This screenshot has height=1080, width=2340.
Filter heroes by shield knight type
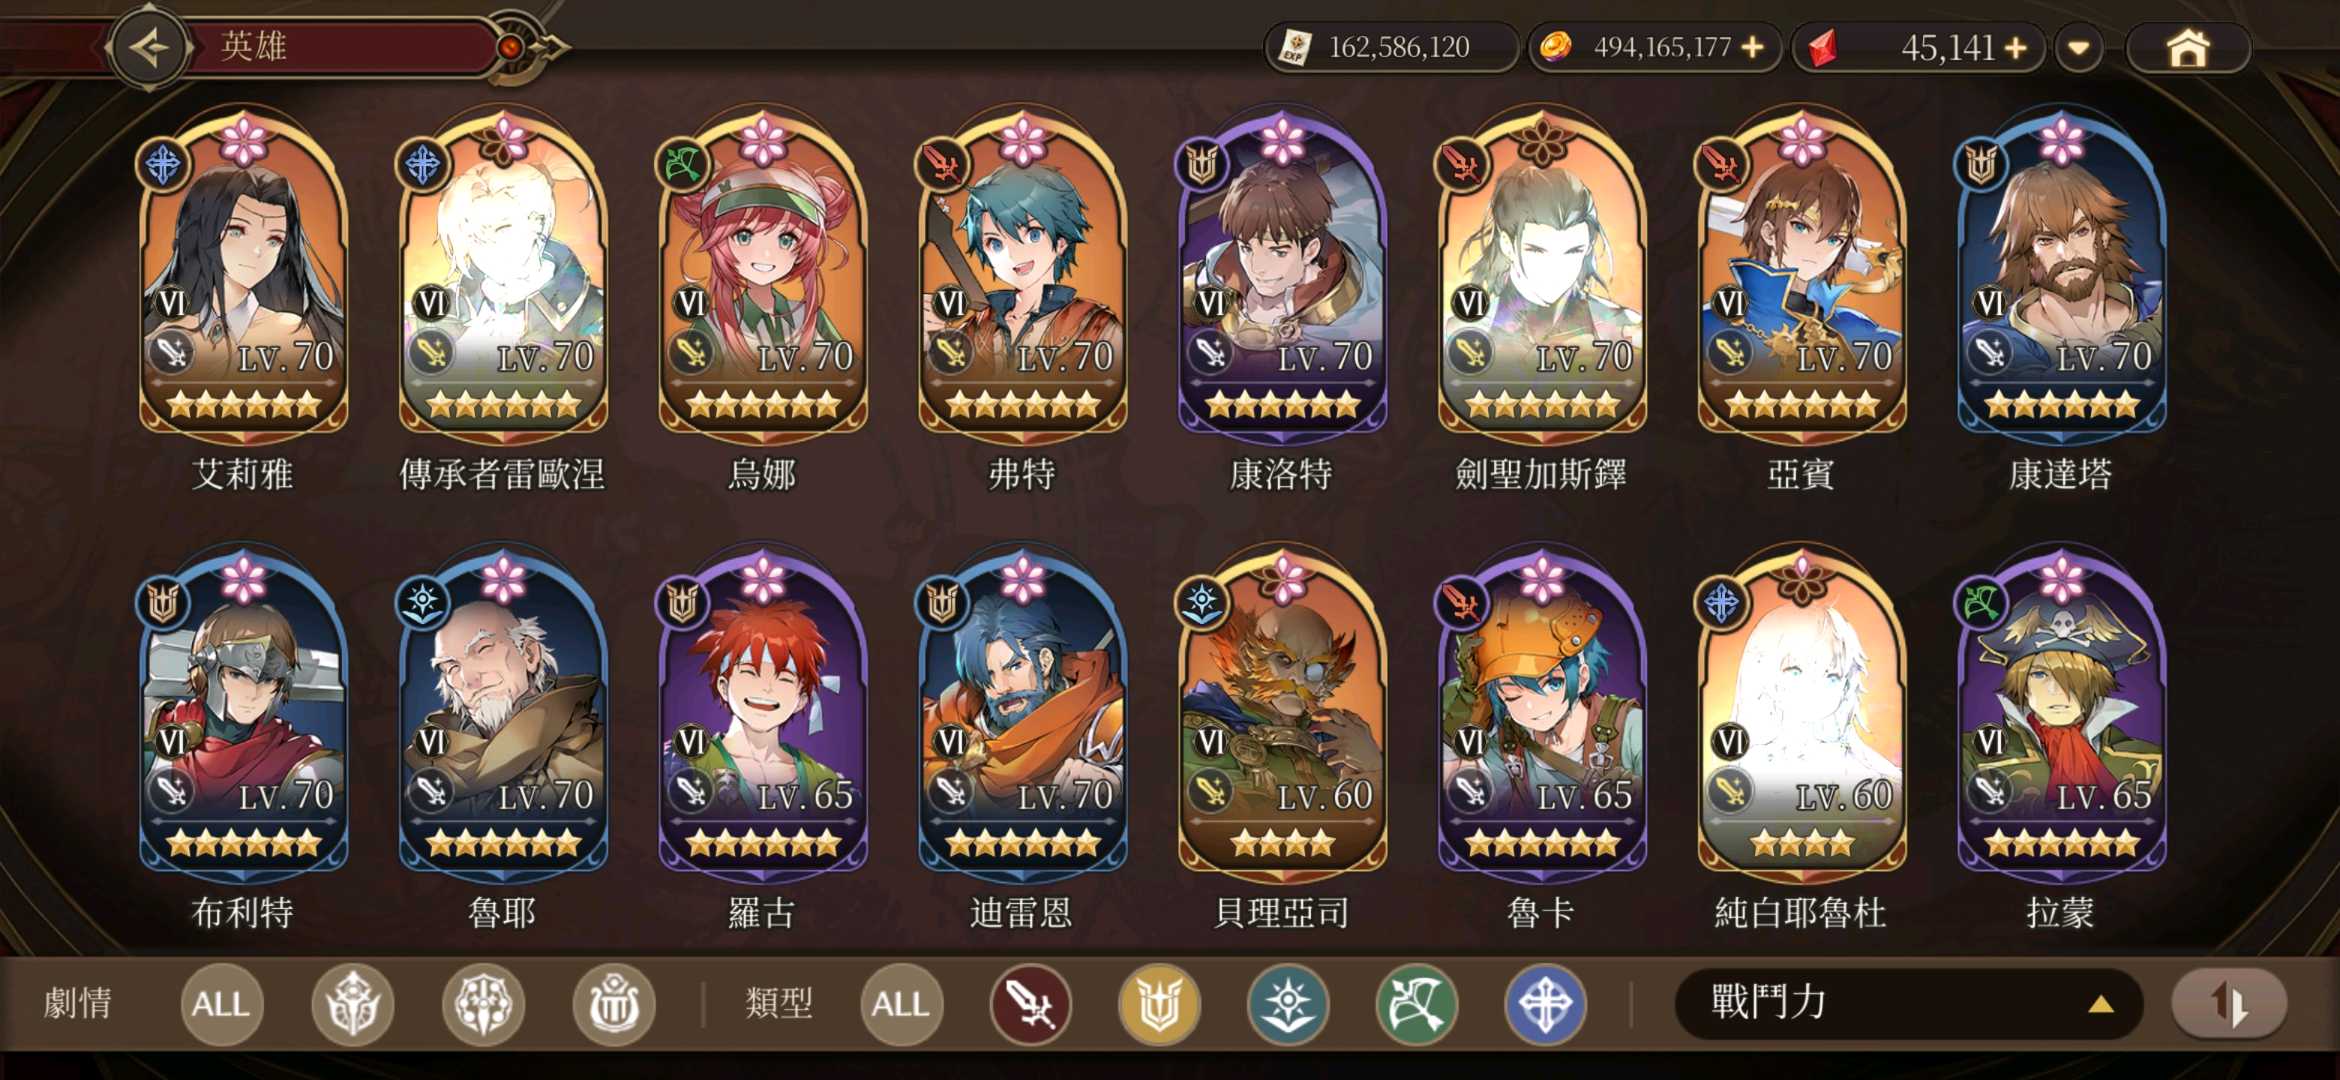click(1159, 1004)
